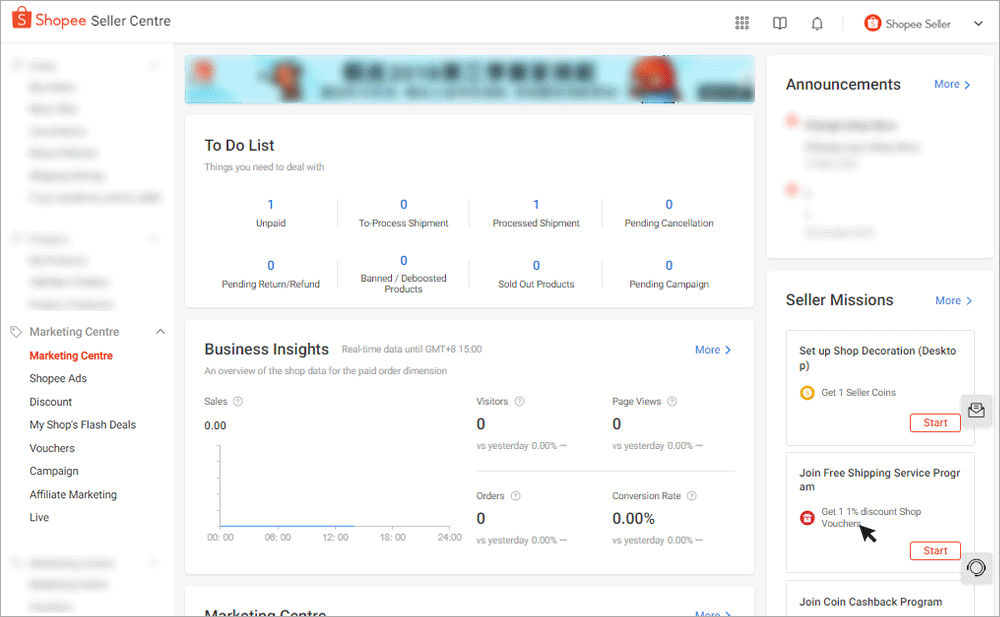This screenshot has height=617, width=1000.
Task: Click More next to Announcements
Action: [x=951, y=84]
